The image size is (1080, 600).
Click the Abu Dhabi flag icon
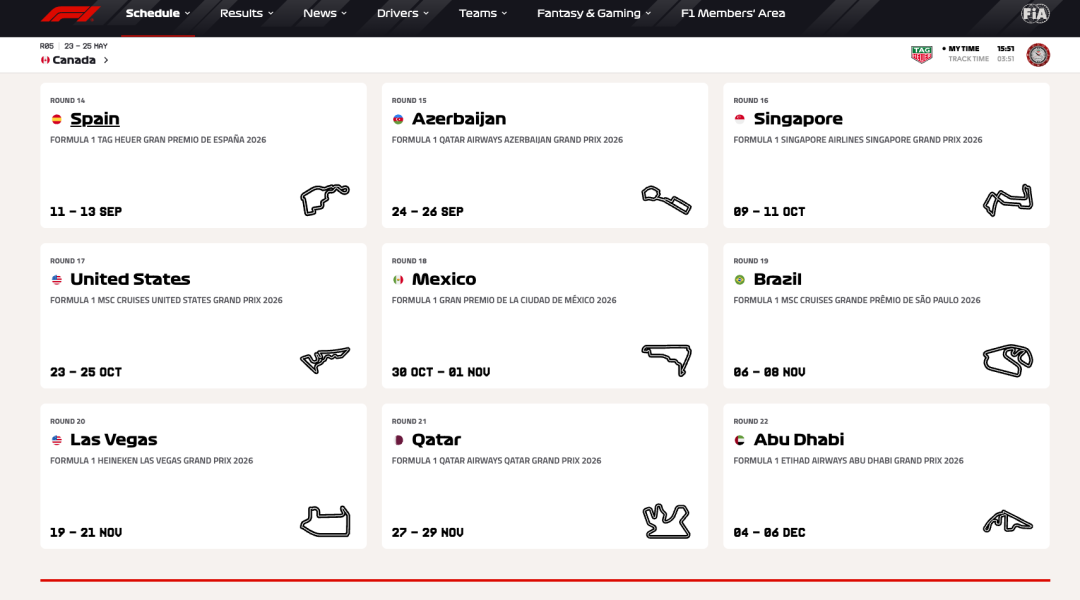click(x=740, y=440)
